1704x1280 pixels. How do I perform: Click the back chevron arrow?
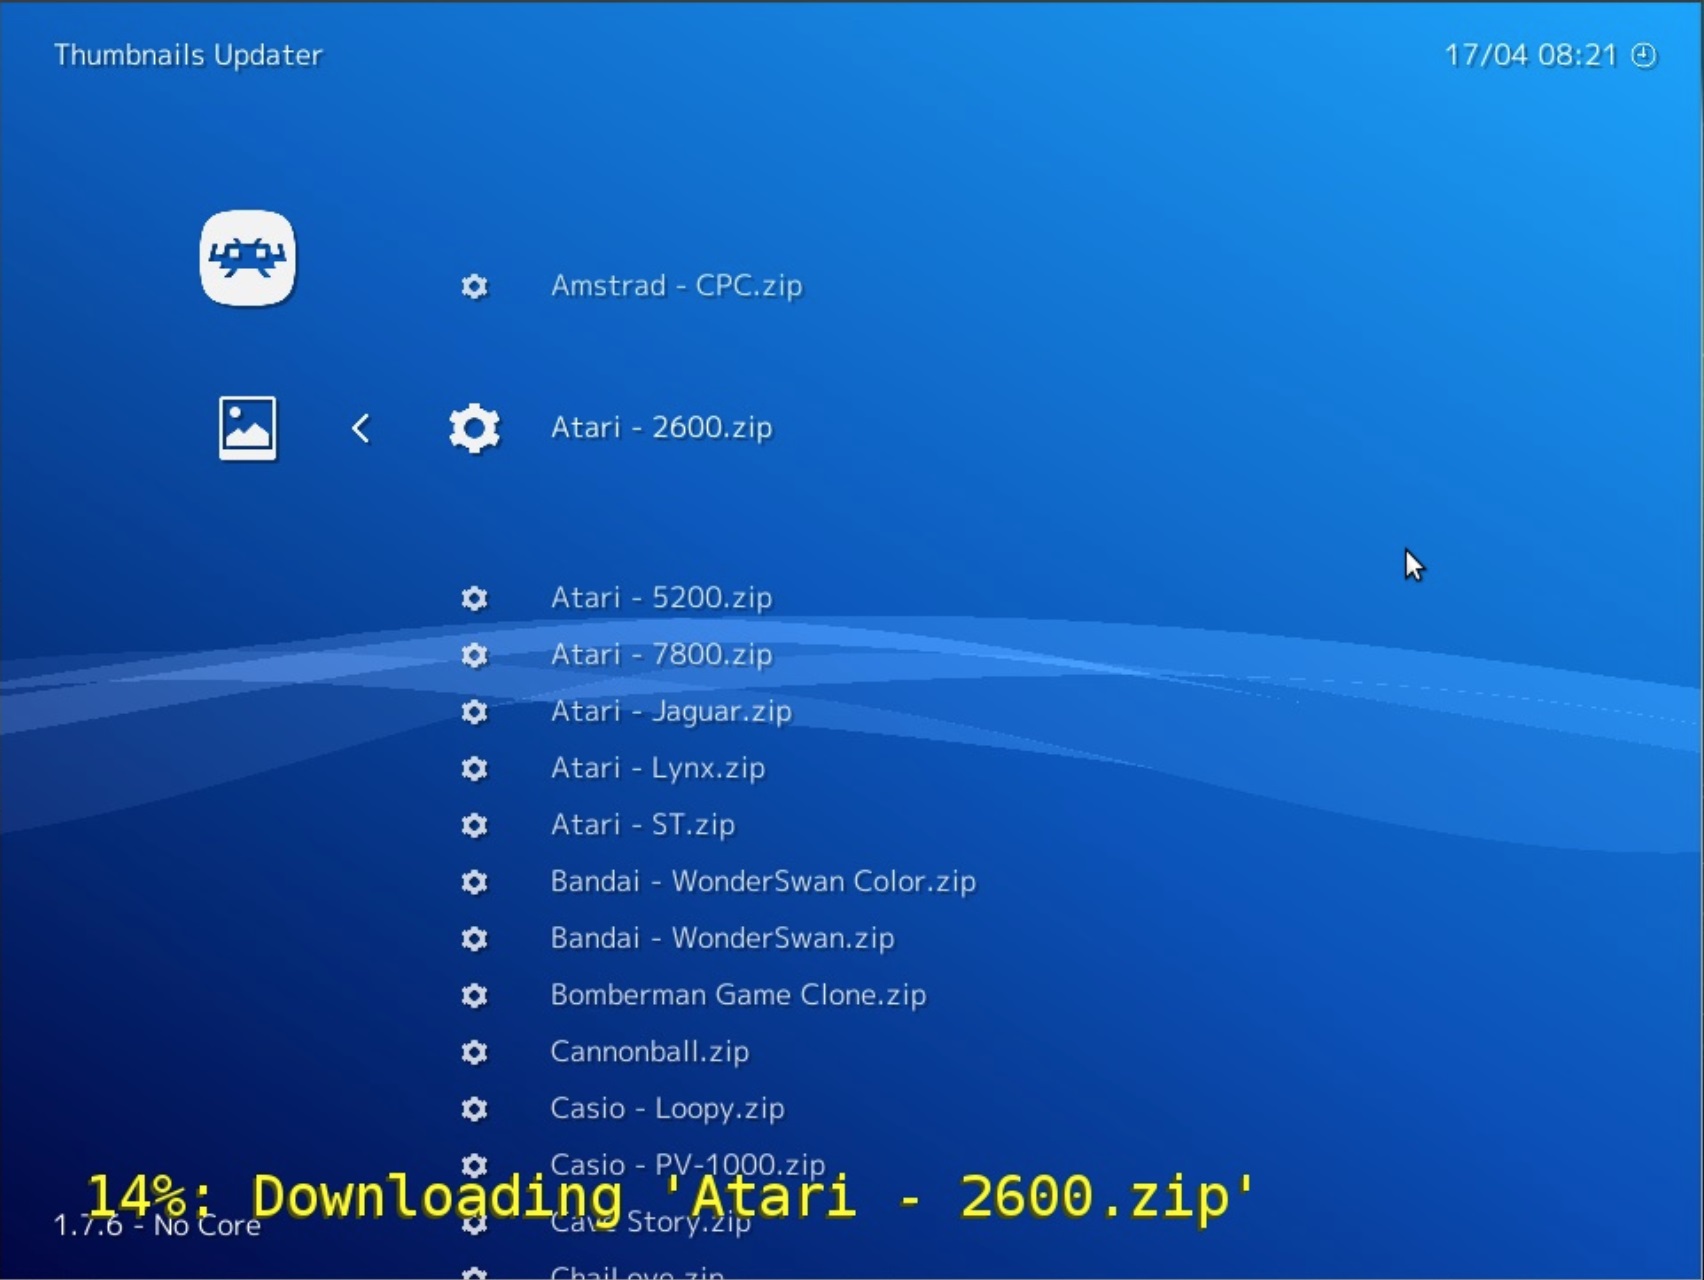point(361,429)
